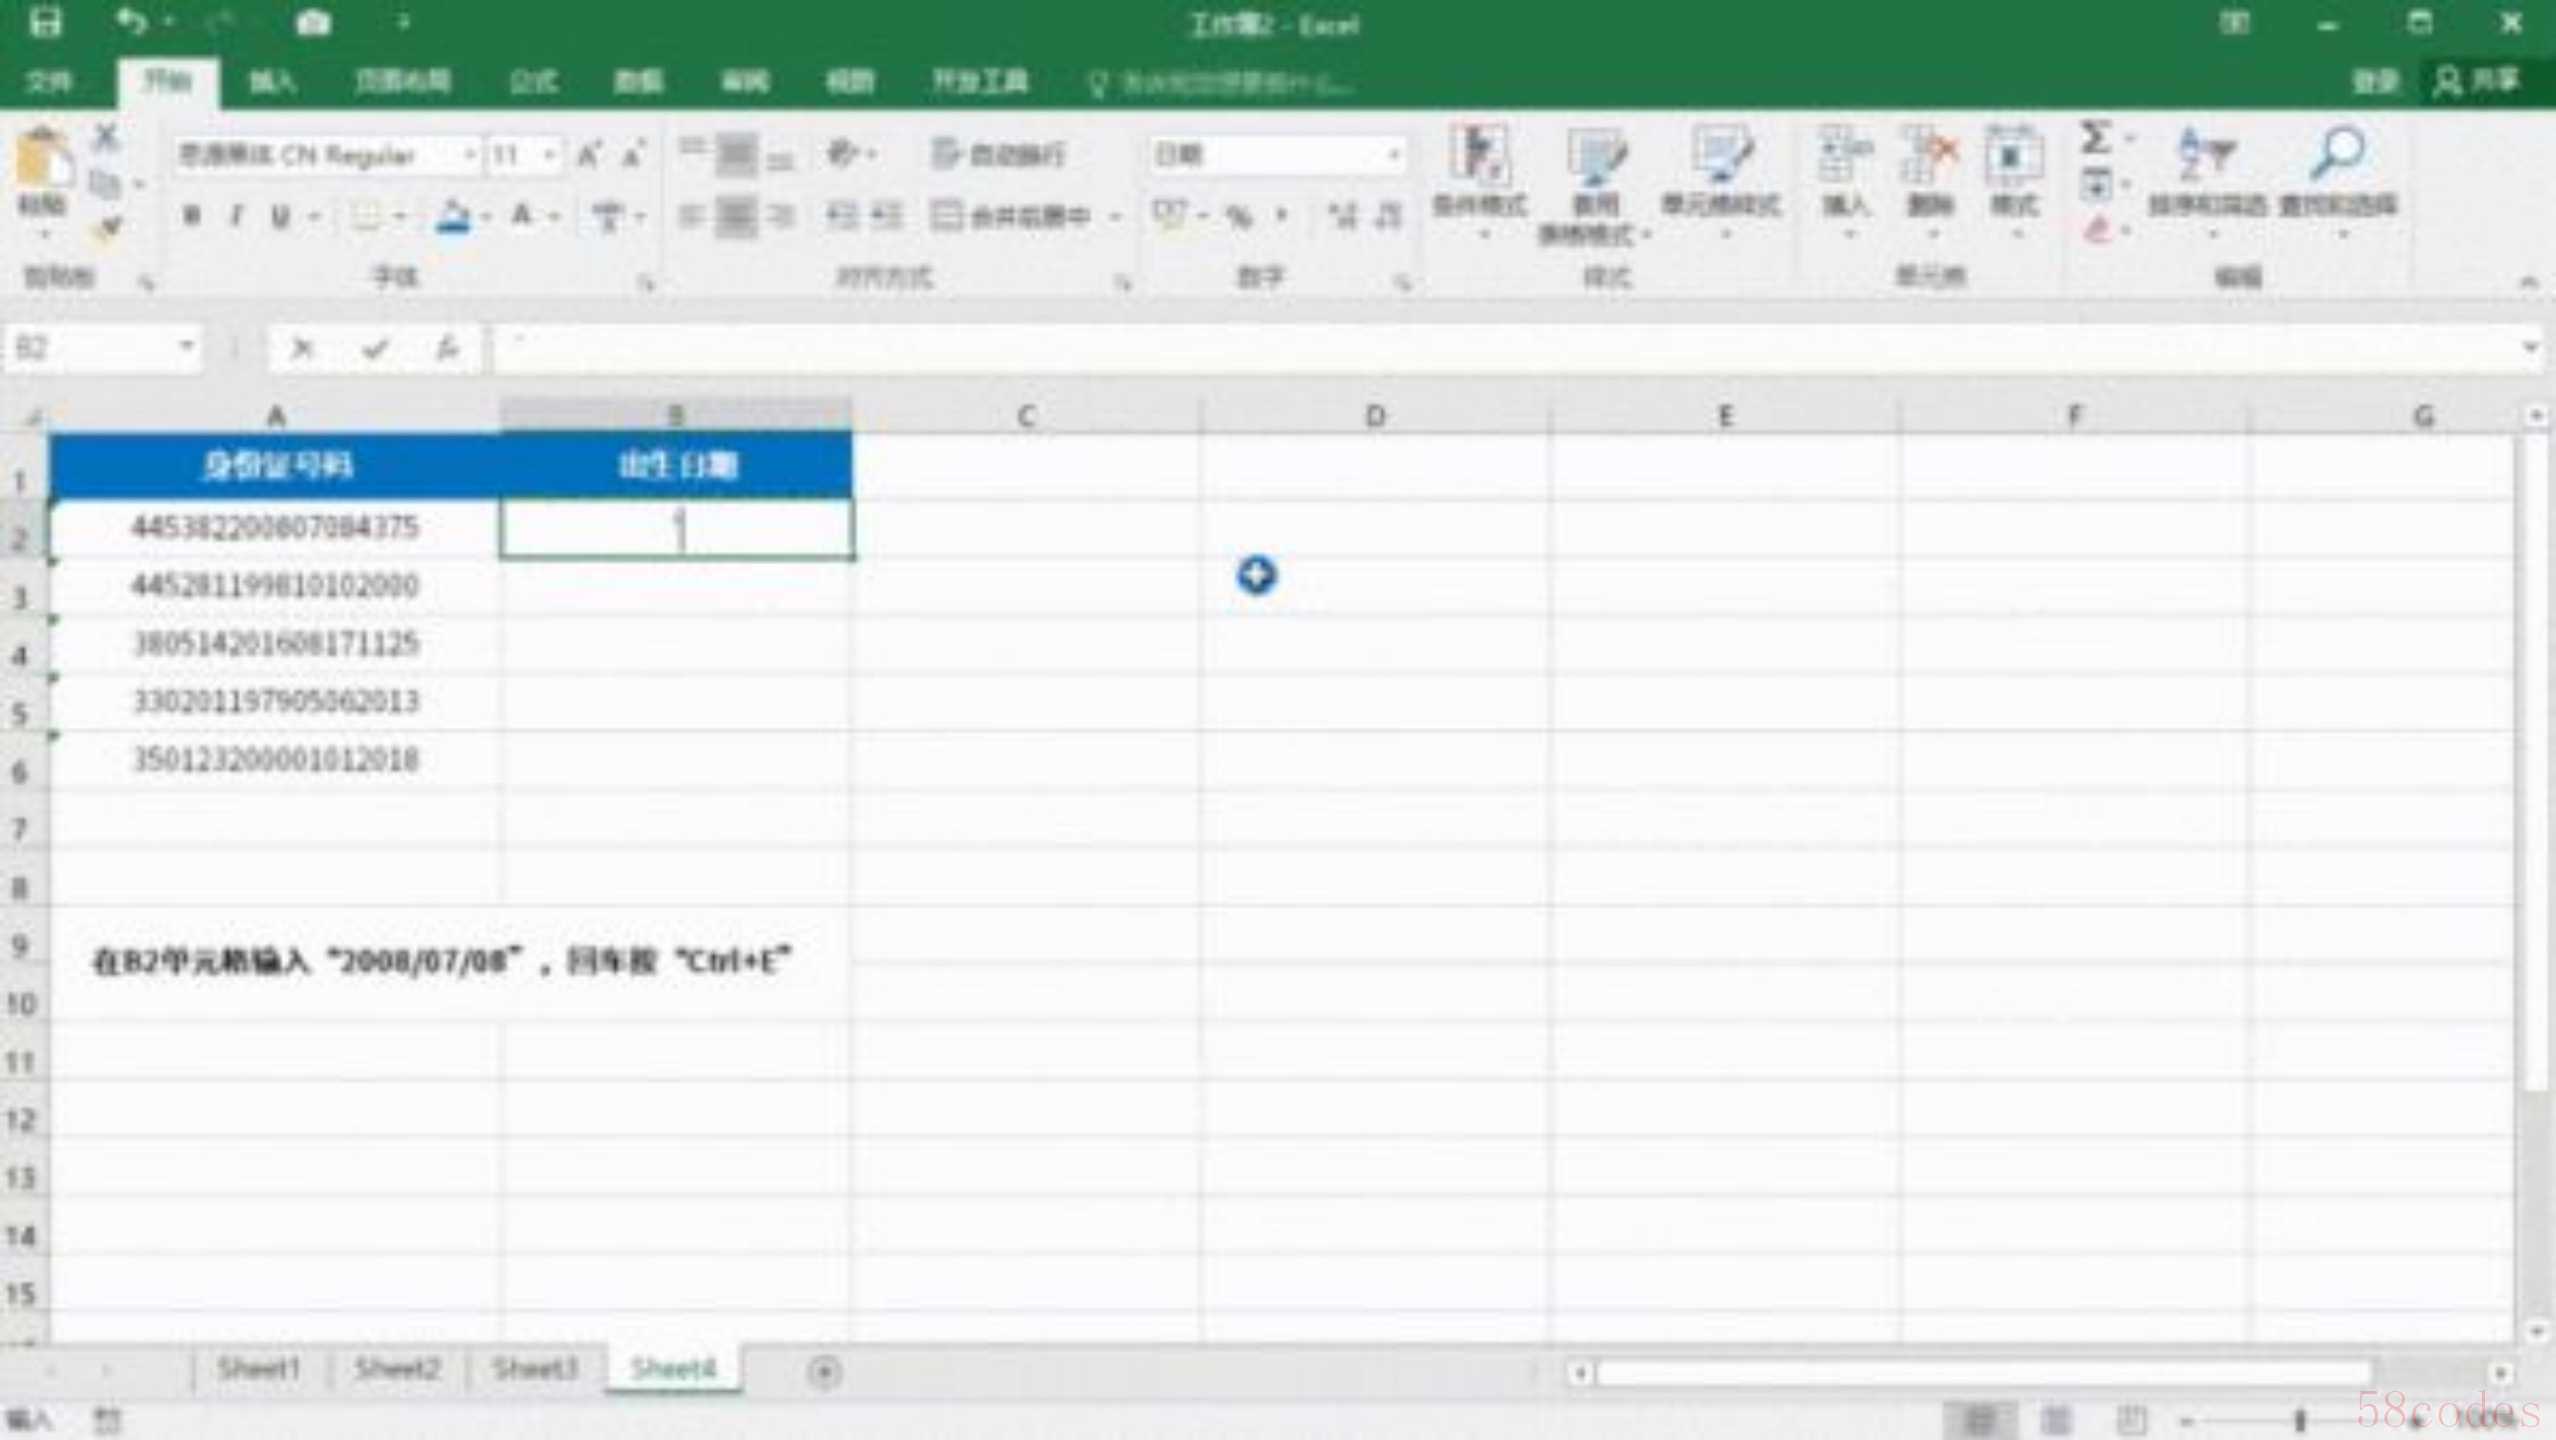Click the Sort and Filter icon
Image resolution: width=2556 pixels, height=1440 pixels.
click(2205, 155)
